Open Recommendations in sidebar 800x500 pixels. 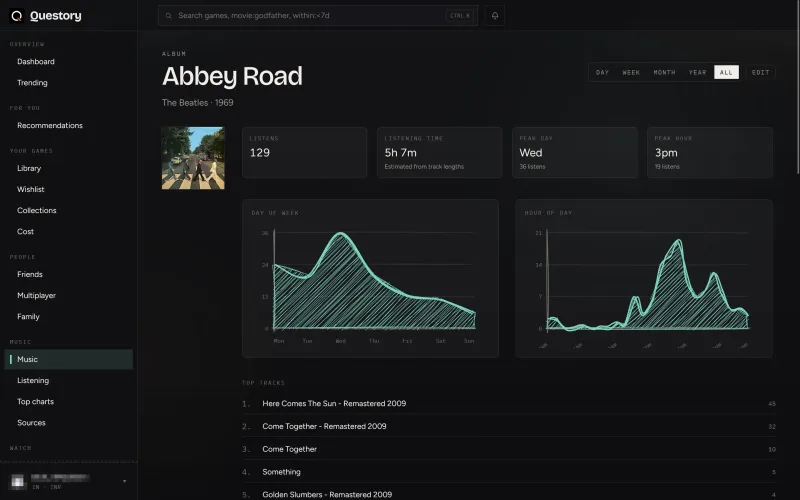(x=50, y=126)
